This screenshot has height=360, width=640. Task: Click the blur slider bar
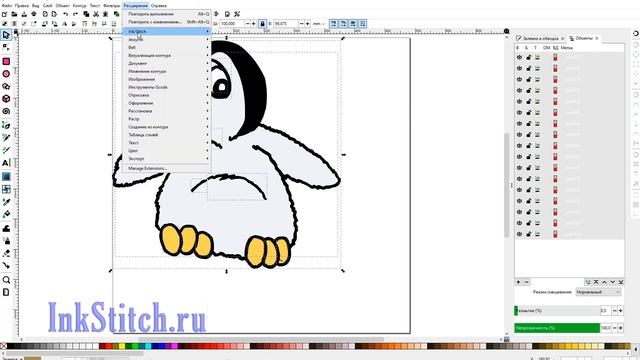[x=557, y=311]
